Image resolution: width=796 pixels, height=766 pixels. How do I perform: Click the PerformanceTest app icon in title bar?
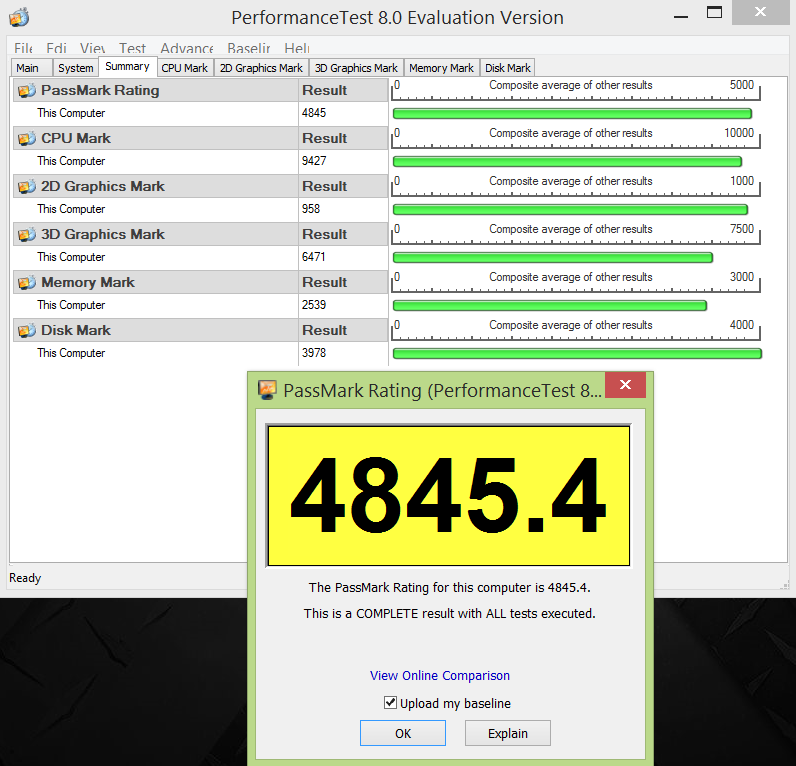coord(19,17)
